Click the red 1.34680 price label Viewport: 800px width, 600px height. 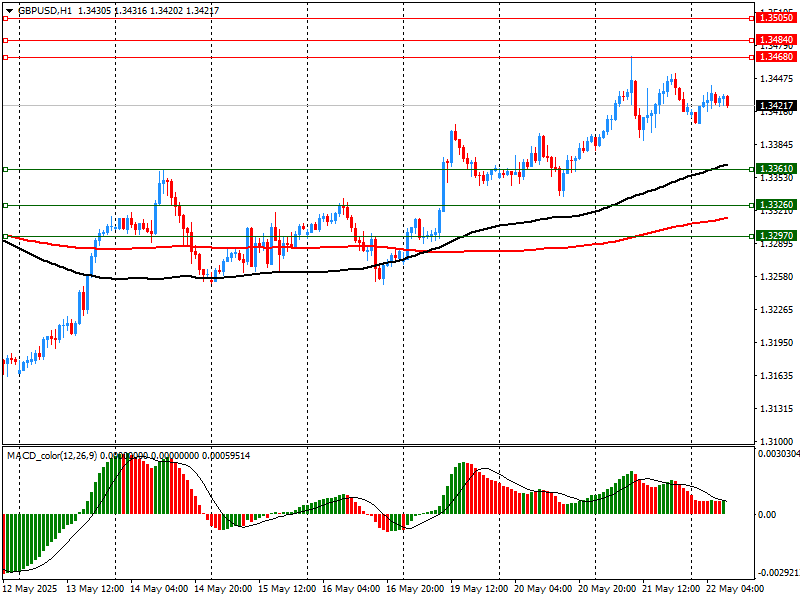point(776,57)
